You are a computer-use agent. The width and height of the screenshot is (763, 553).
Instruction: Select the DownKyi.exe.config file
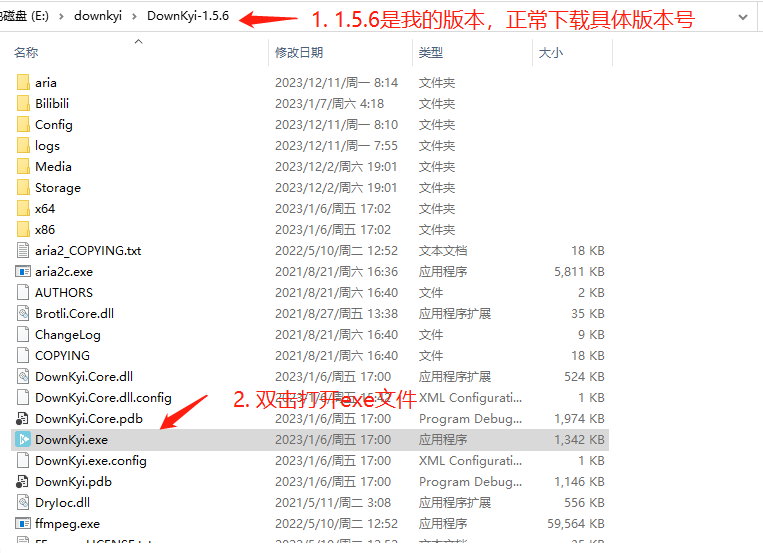tap(90, 461)
